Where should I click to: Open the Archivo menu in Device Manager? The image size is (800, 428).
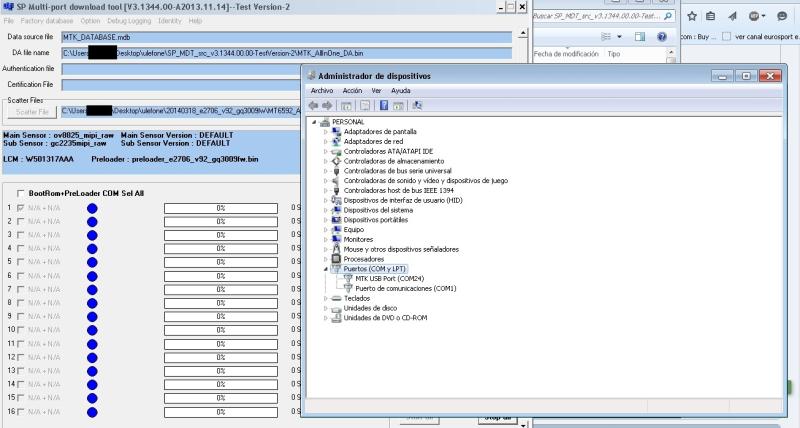[x=322, y=90]
